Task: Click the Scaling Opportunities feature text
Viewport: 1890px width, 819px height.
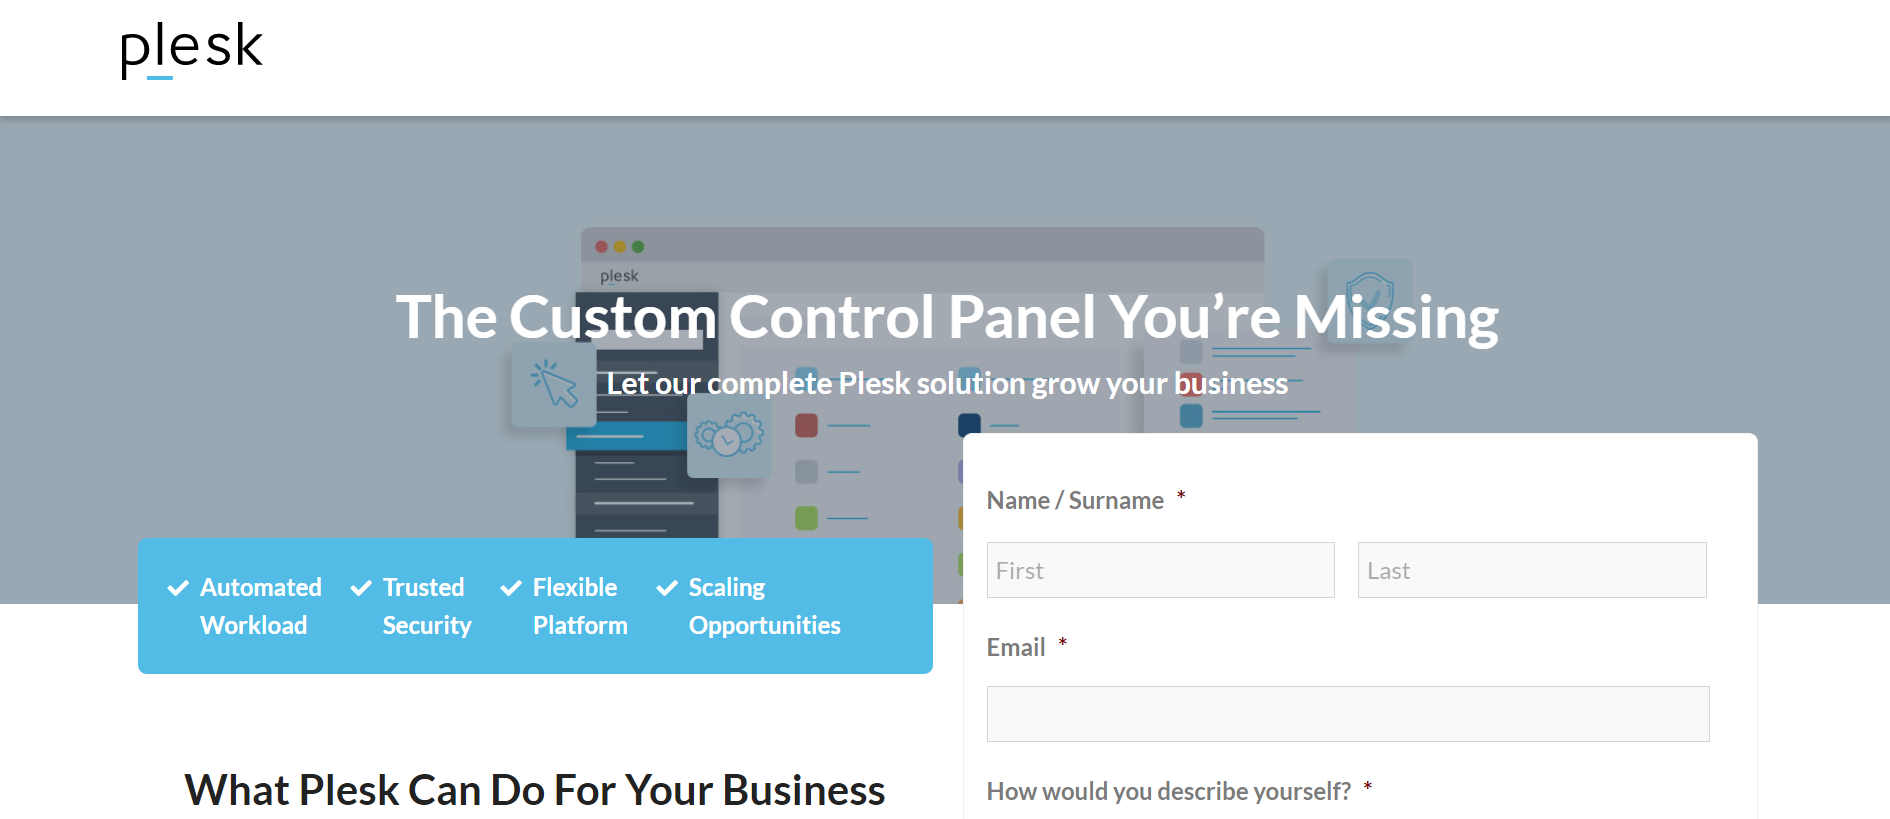Action: [x=764, y=606]
